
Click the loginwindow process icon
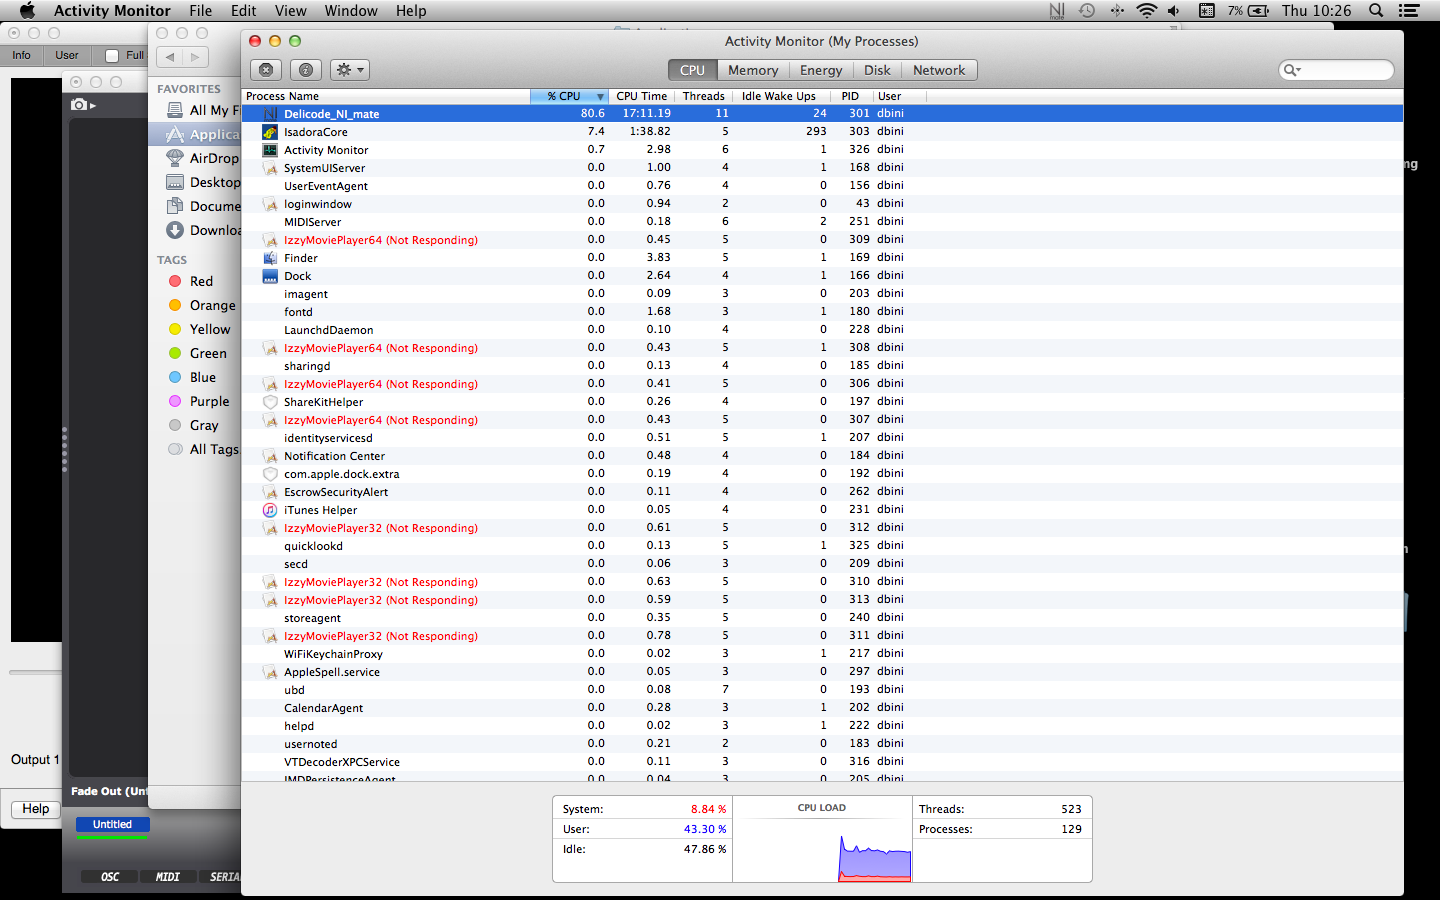[x=270, y=204]
